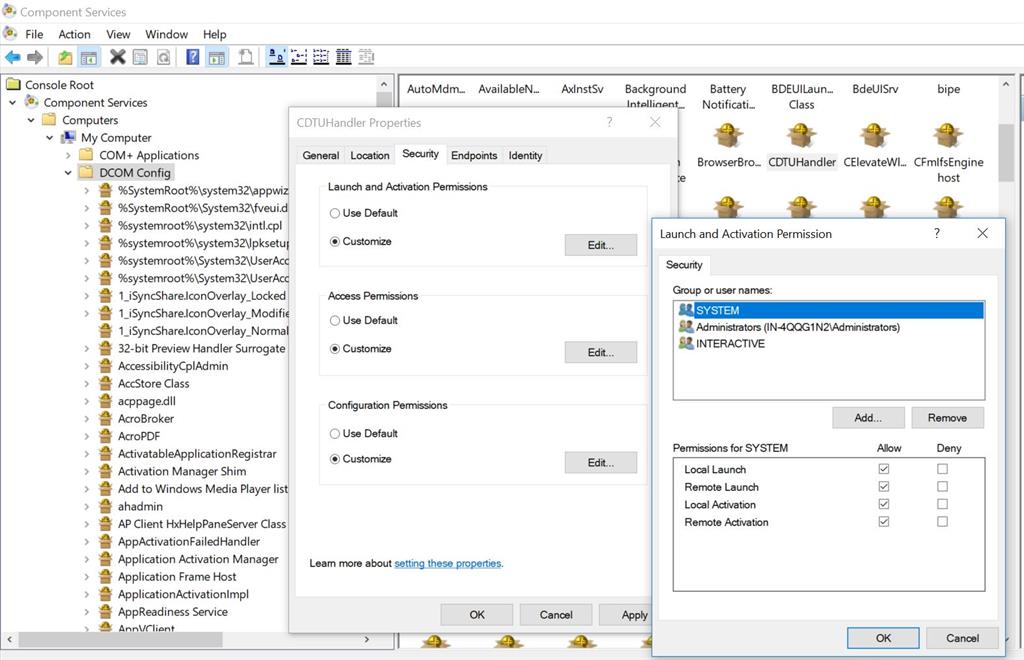1024x660 pixels.
Task: Expand the ahadmin tree node
Action: pos(86,507)
